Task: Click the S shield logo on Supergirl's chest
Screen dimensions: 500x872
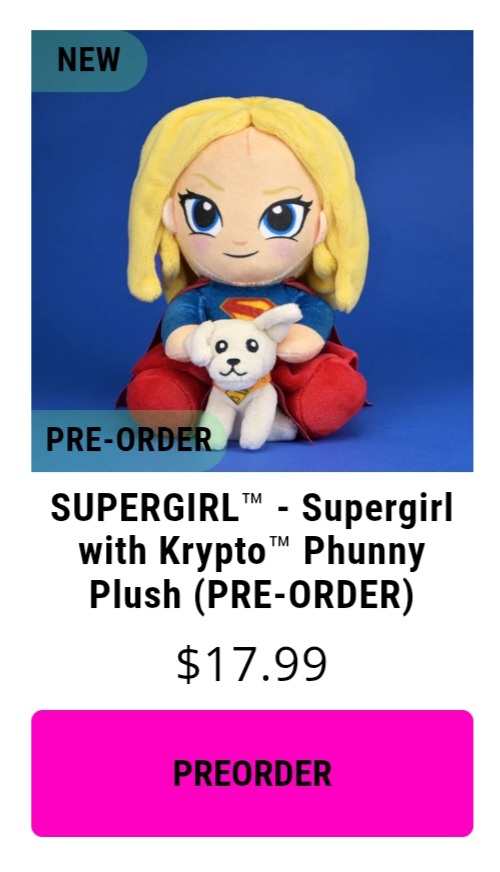Action: [247, 308]
